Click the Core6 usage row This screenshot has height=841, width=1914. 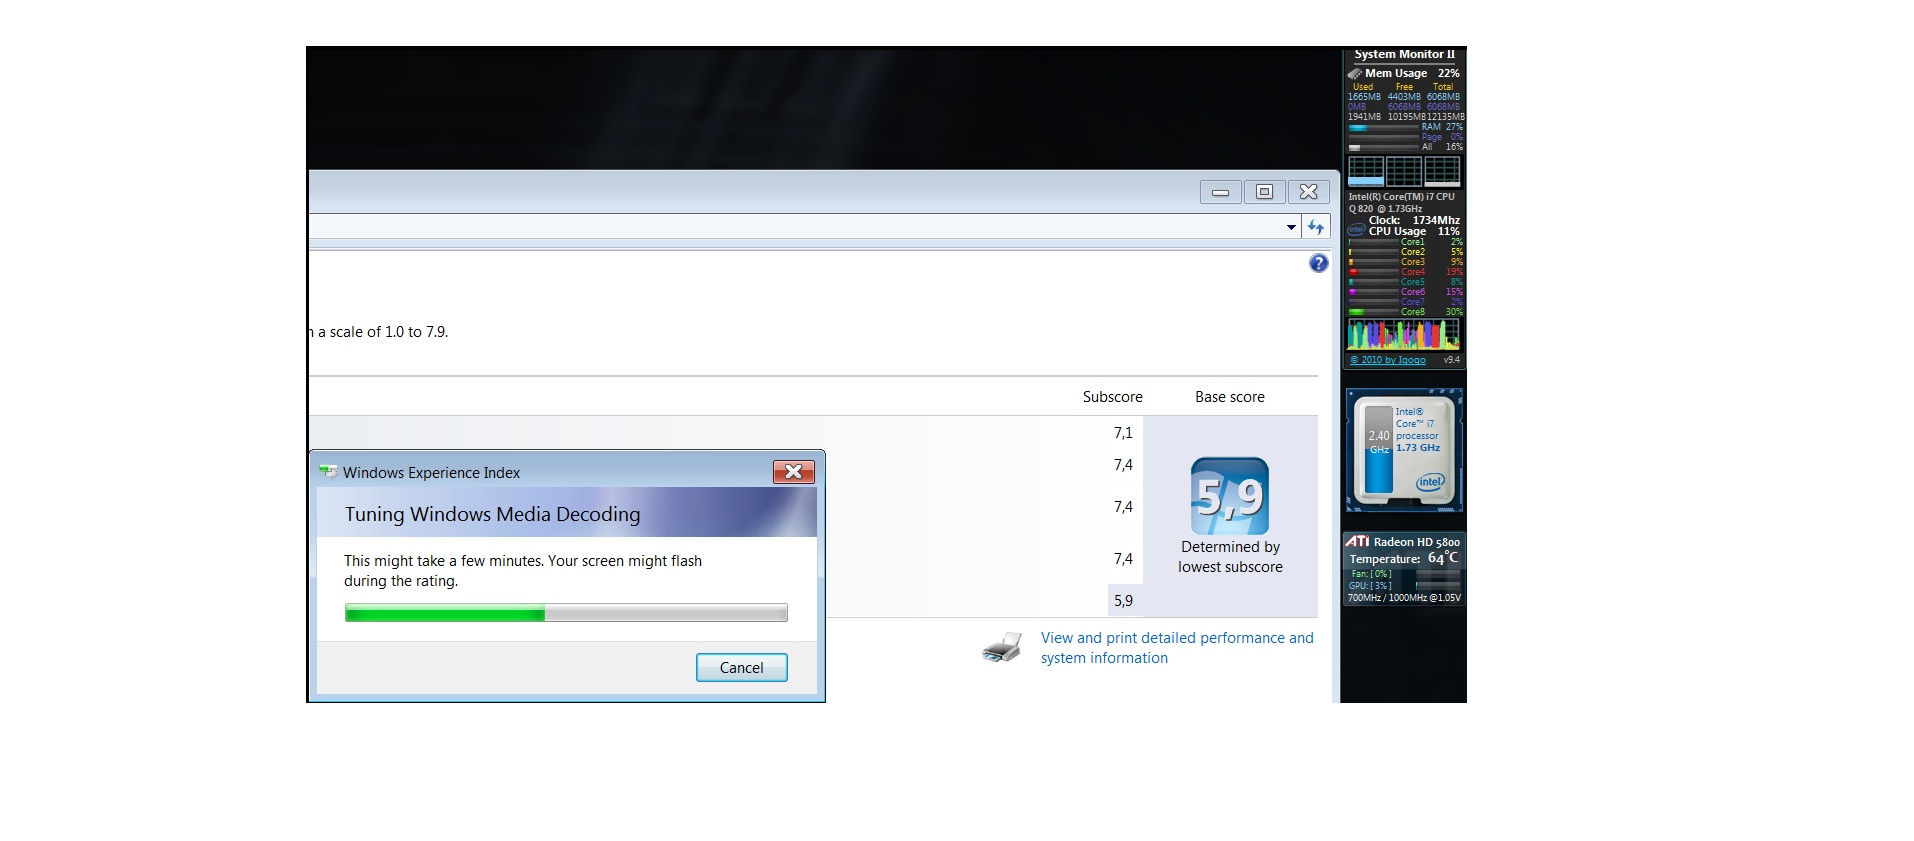click(x=1405, y=292)
